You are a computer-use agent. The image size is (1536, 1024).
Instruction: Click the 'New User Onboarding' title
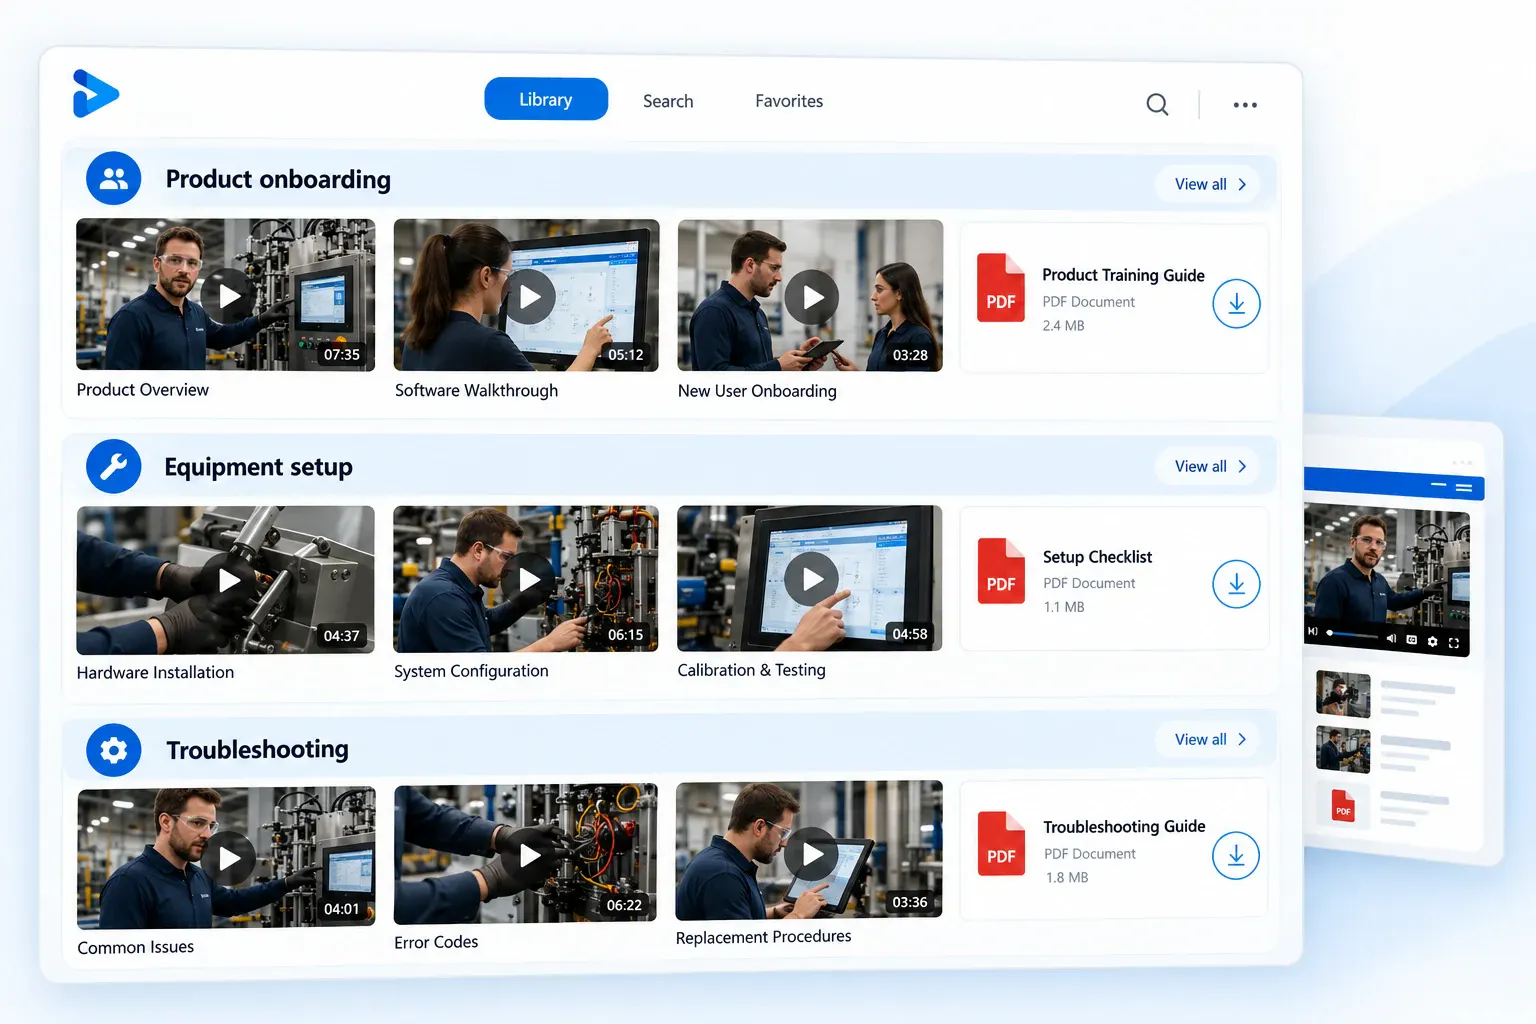tap(757, 391)
